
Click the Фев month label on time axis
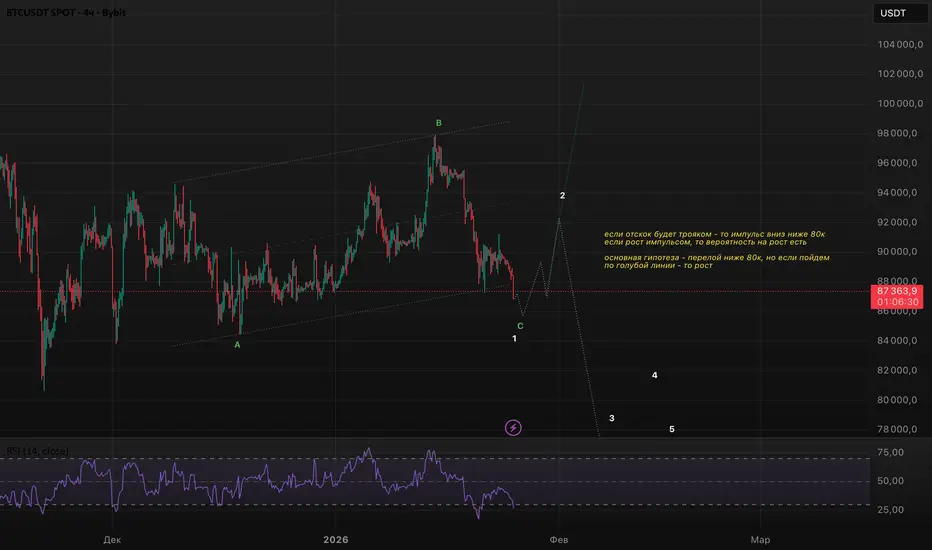coord(559,540)
